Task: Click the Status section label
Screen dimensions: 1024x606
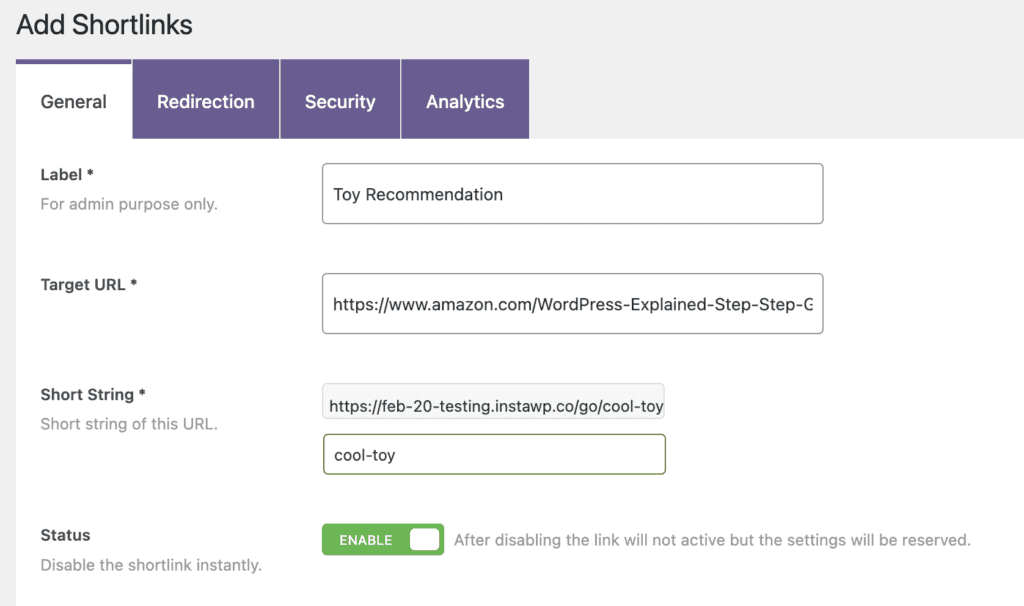Action: point(62,535)
